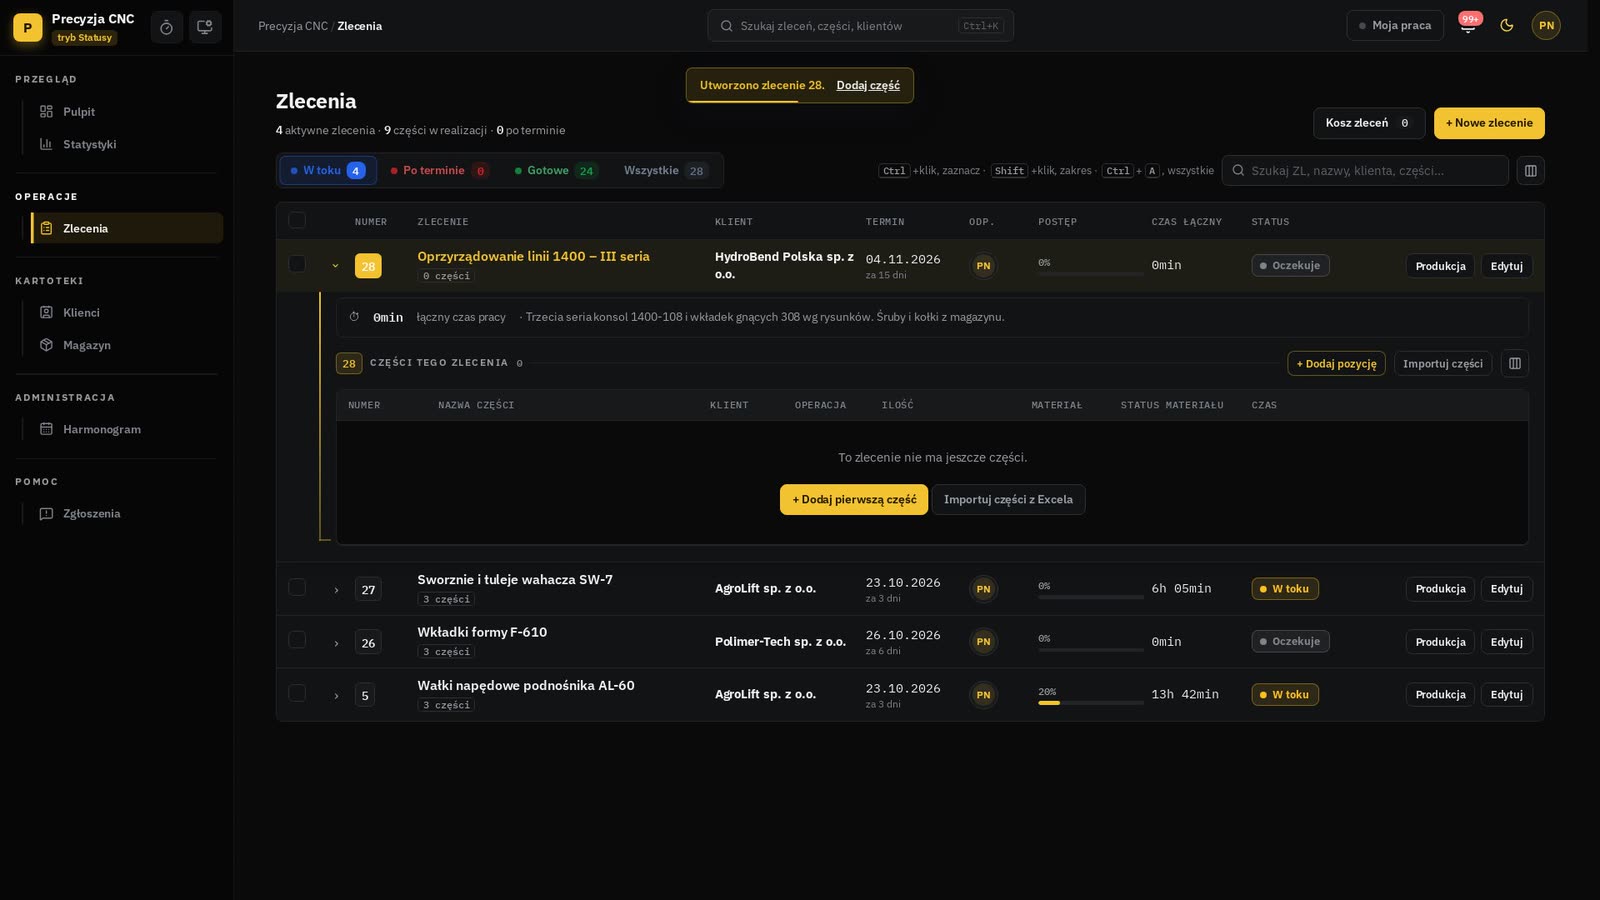Open column settings icon next to orders search

coord(1530,170)
